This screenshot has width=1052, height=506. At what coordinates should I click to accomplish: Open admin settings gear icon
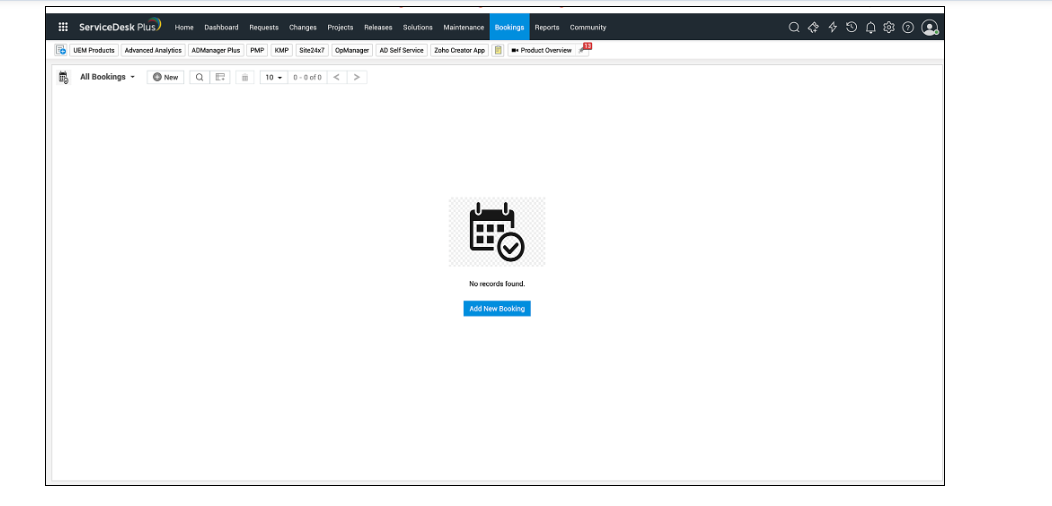pos(888,27)
